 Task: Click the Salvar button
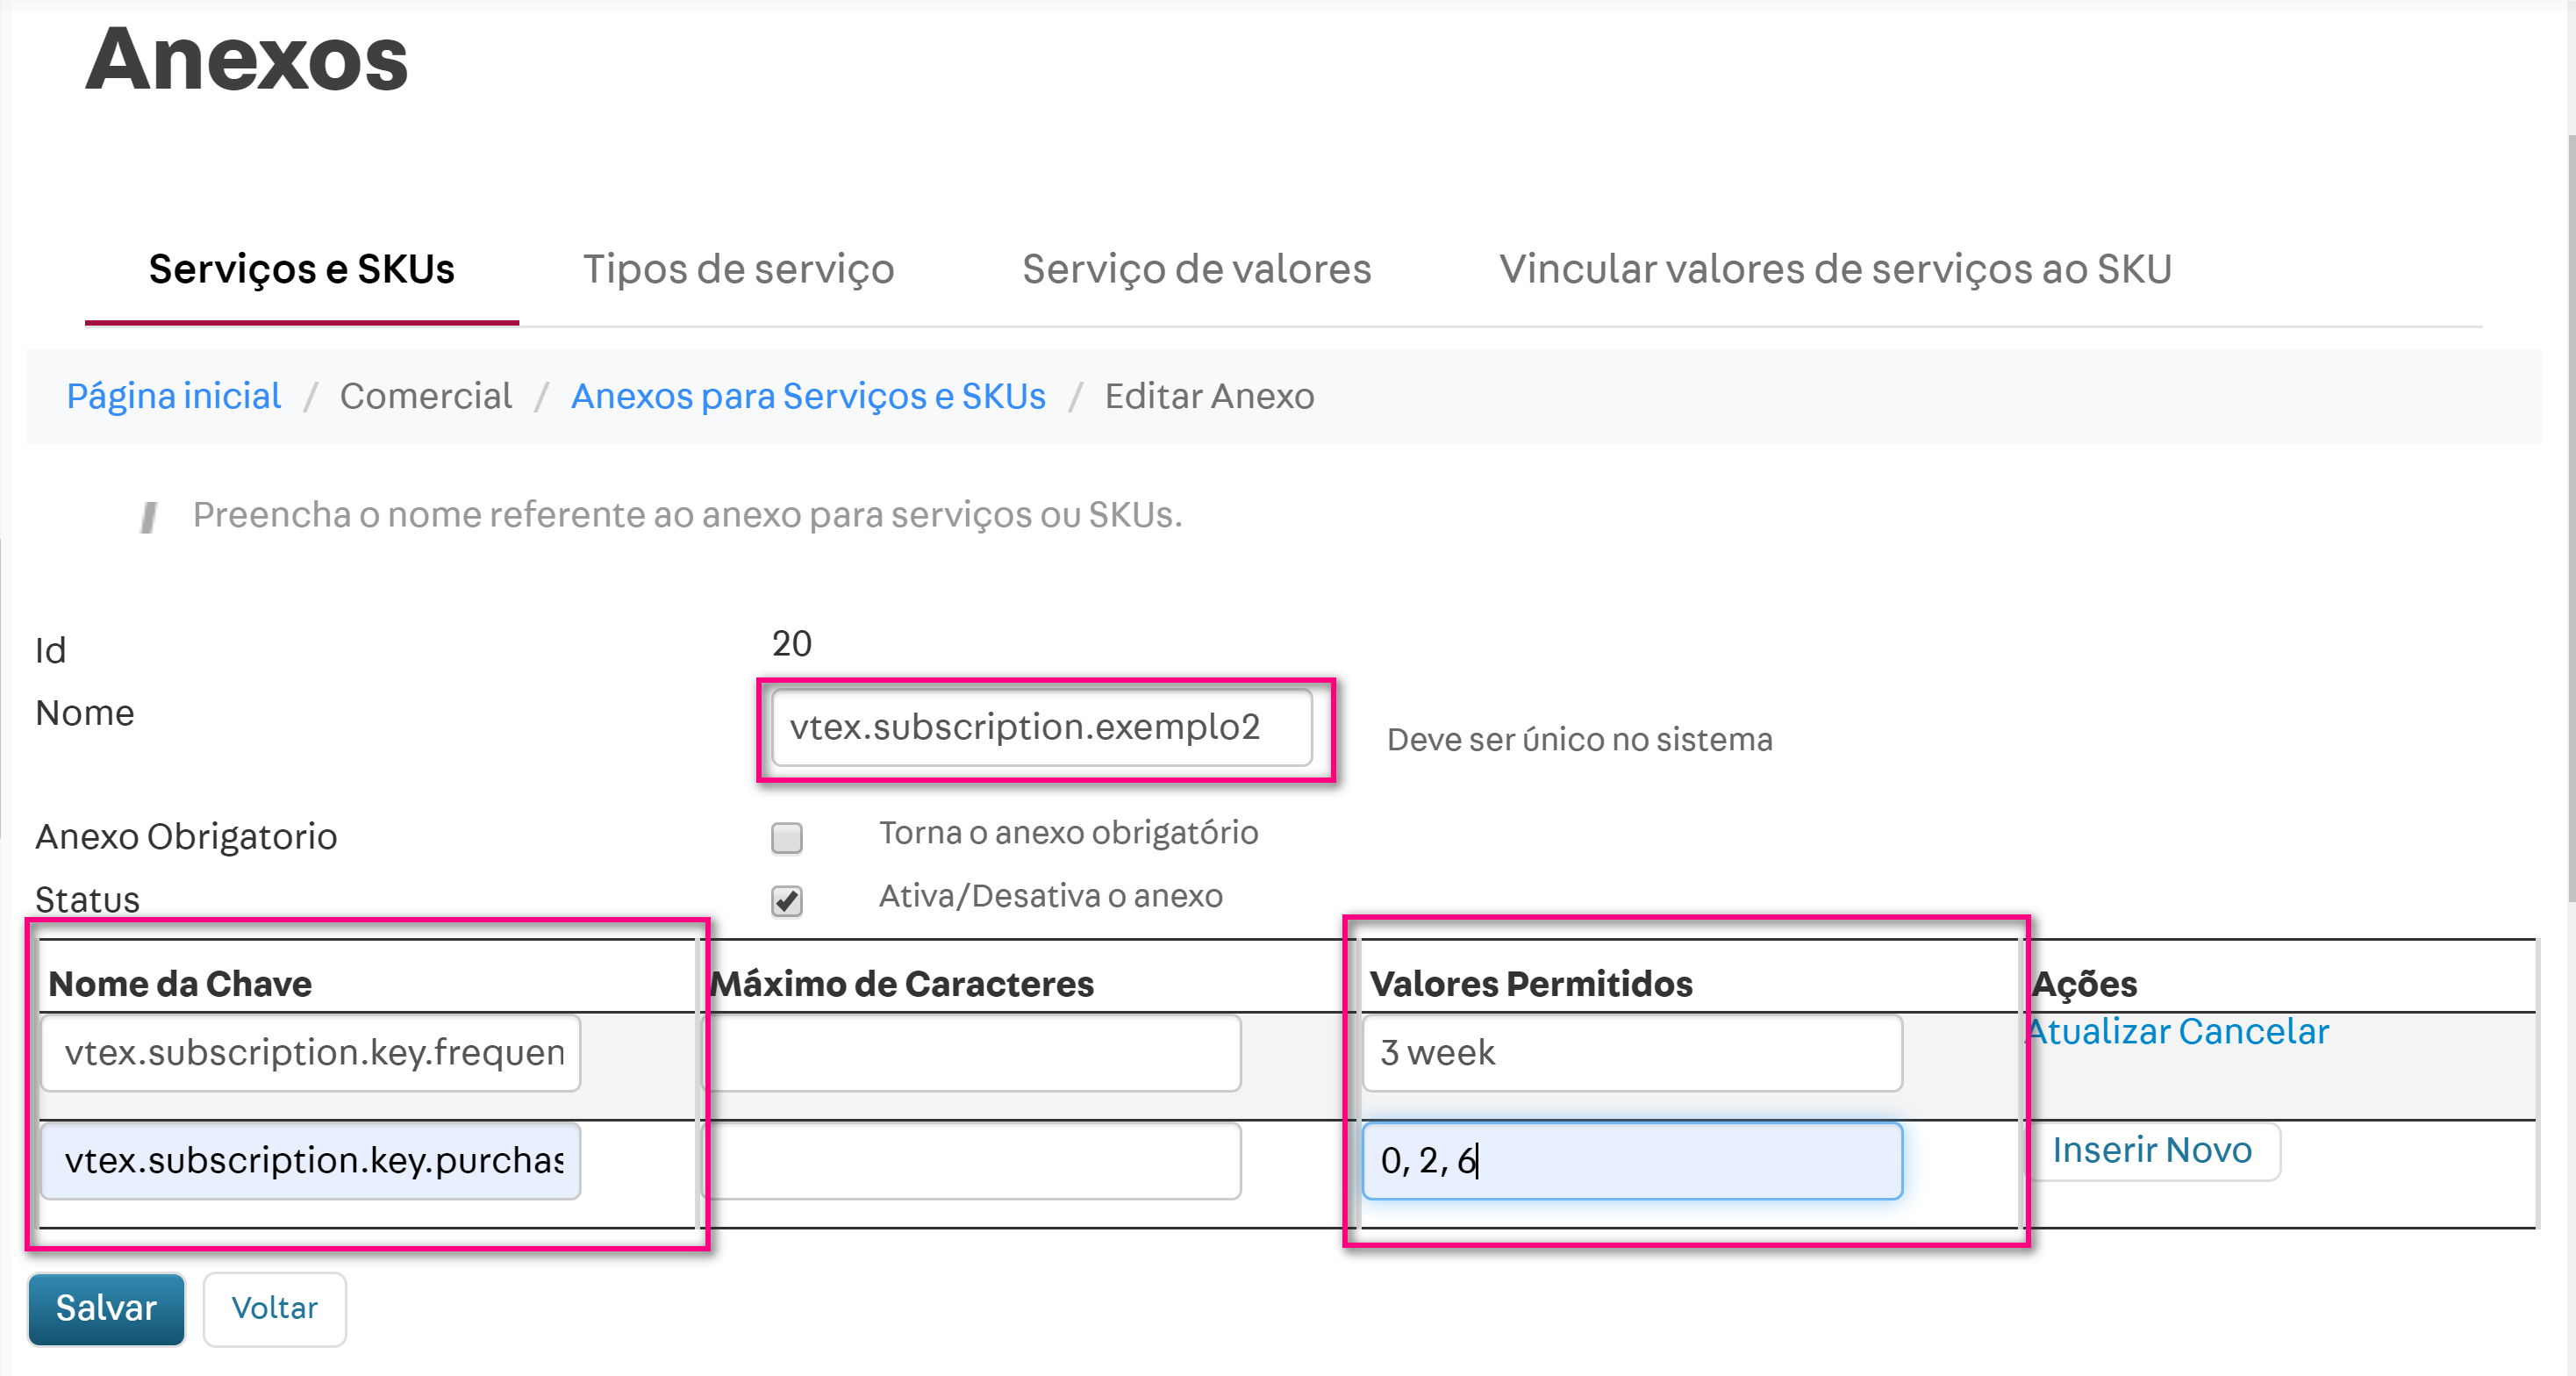click(106, 1308)
